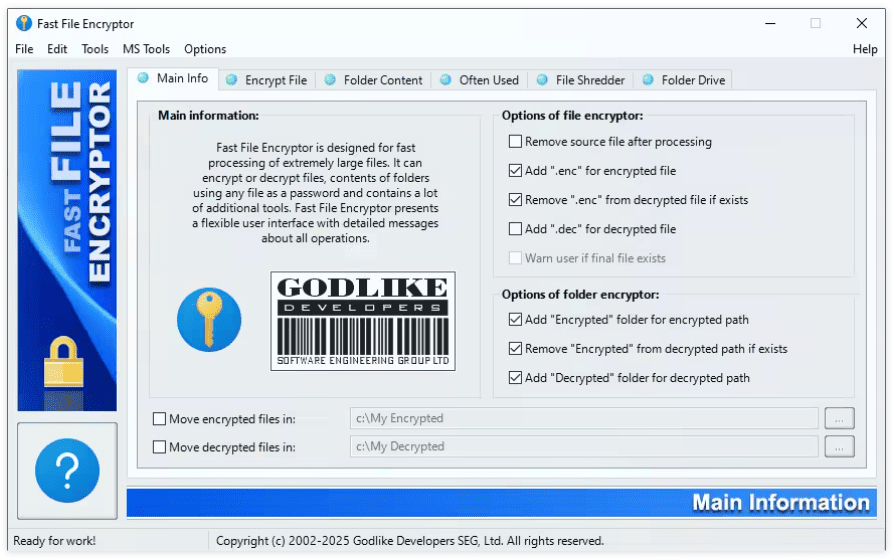The height and width of the screenshot is (560, 894).
Task: Click the copyright text in status bar
Action: point(409,541)
